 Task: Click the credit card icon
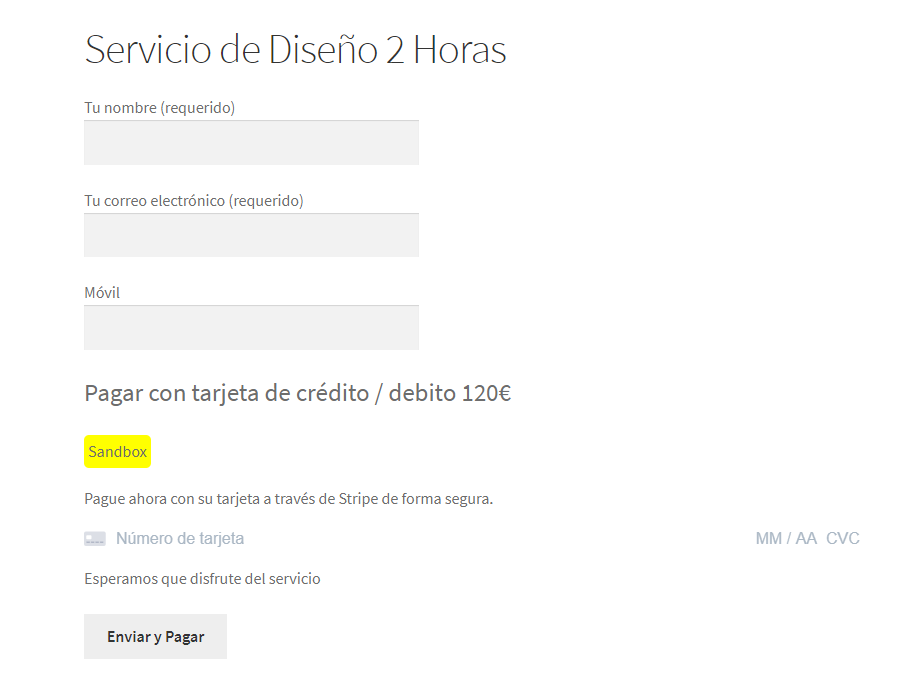95,539
